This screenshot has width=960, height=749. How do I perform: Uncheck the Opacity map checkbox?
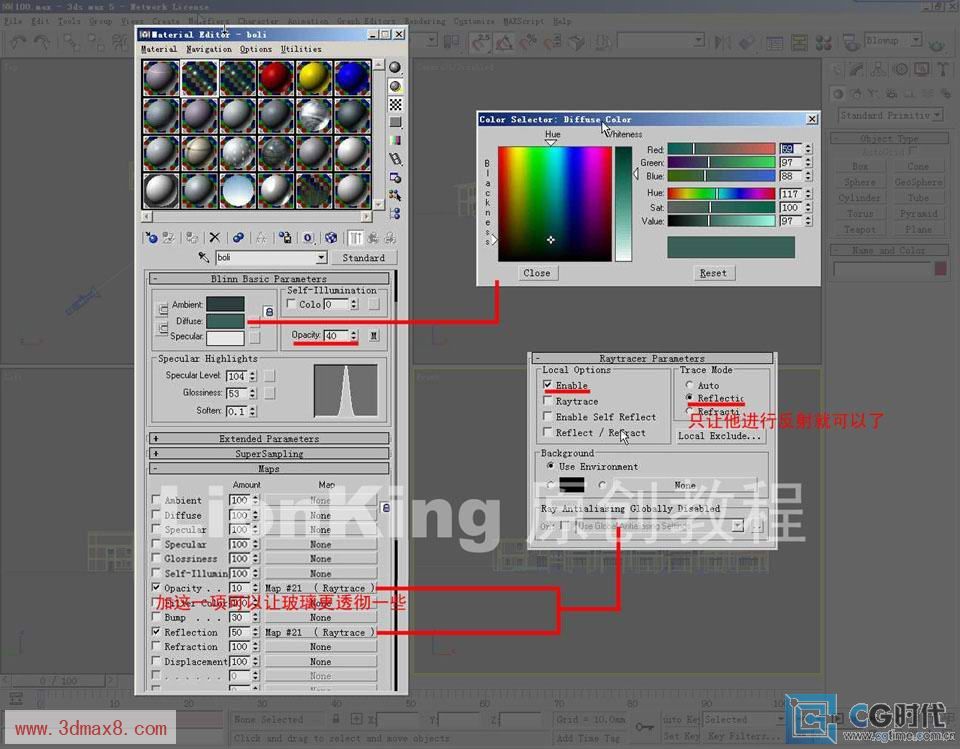(x=156, y=587)
